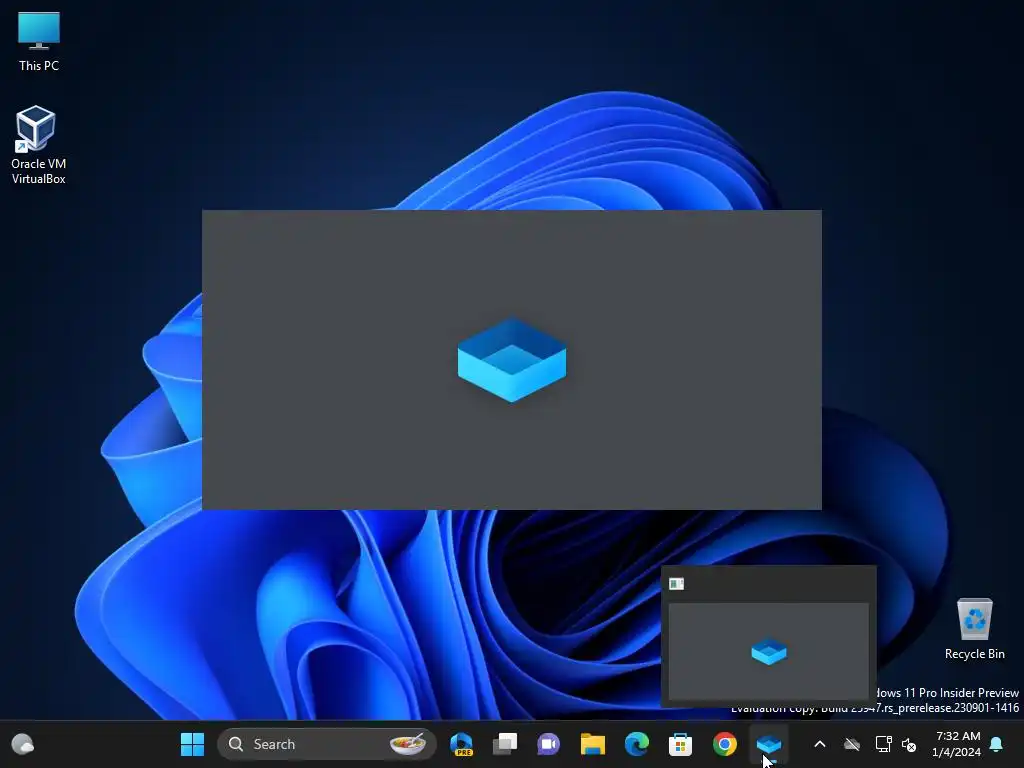The image size is (1024, 768).
Task: Open network status in system tray
Action: point(883,744)
